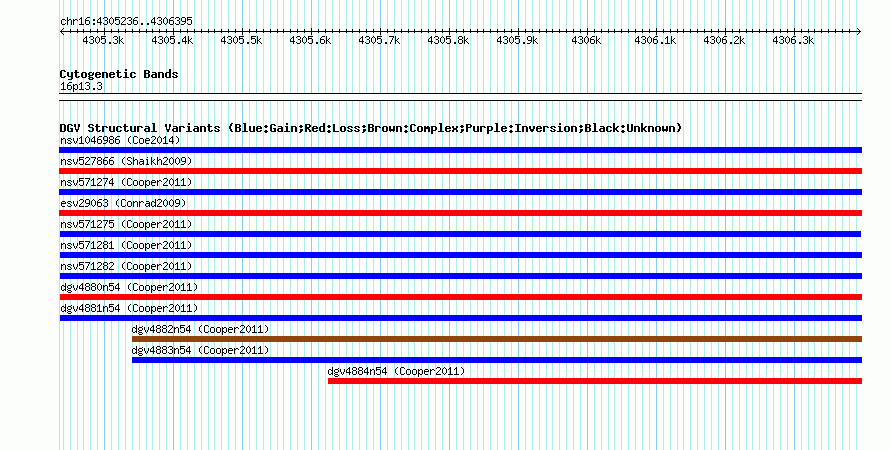
Task: Select the dgv4884n54 red loss bar
Action: tap(595, 381)
